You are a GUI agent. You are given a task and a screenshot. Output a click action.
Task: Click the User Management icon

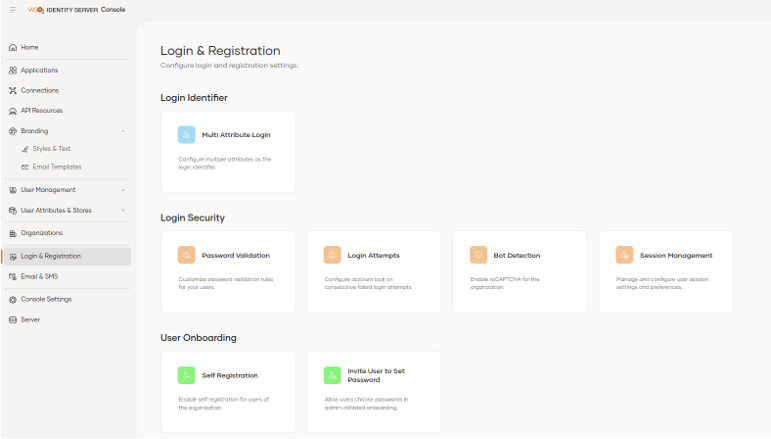coord(13,190)
